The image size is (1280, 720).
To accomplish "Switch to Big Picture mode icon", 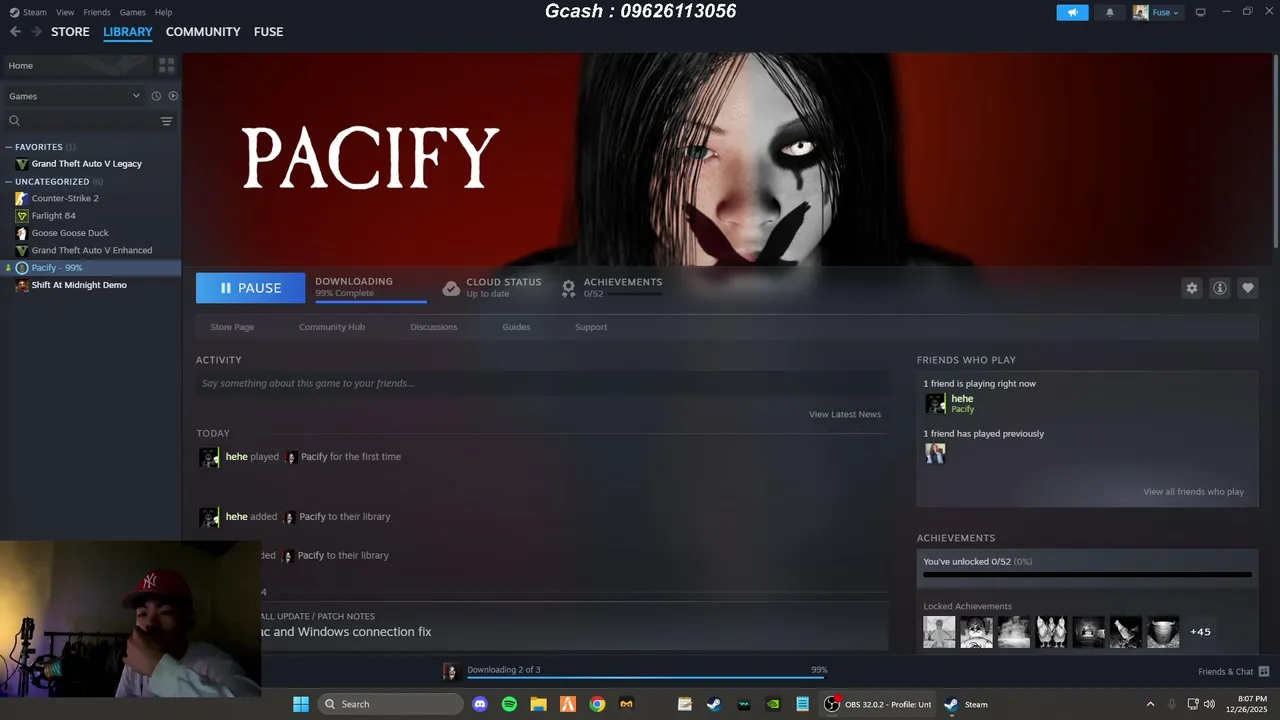I will tap(1201, 12).
